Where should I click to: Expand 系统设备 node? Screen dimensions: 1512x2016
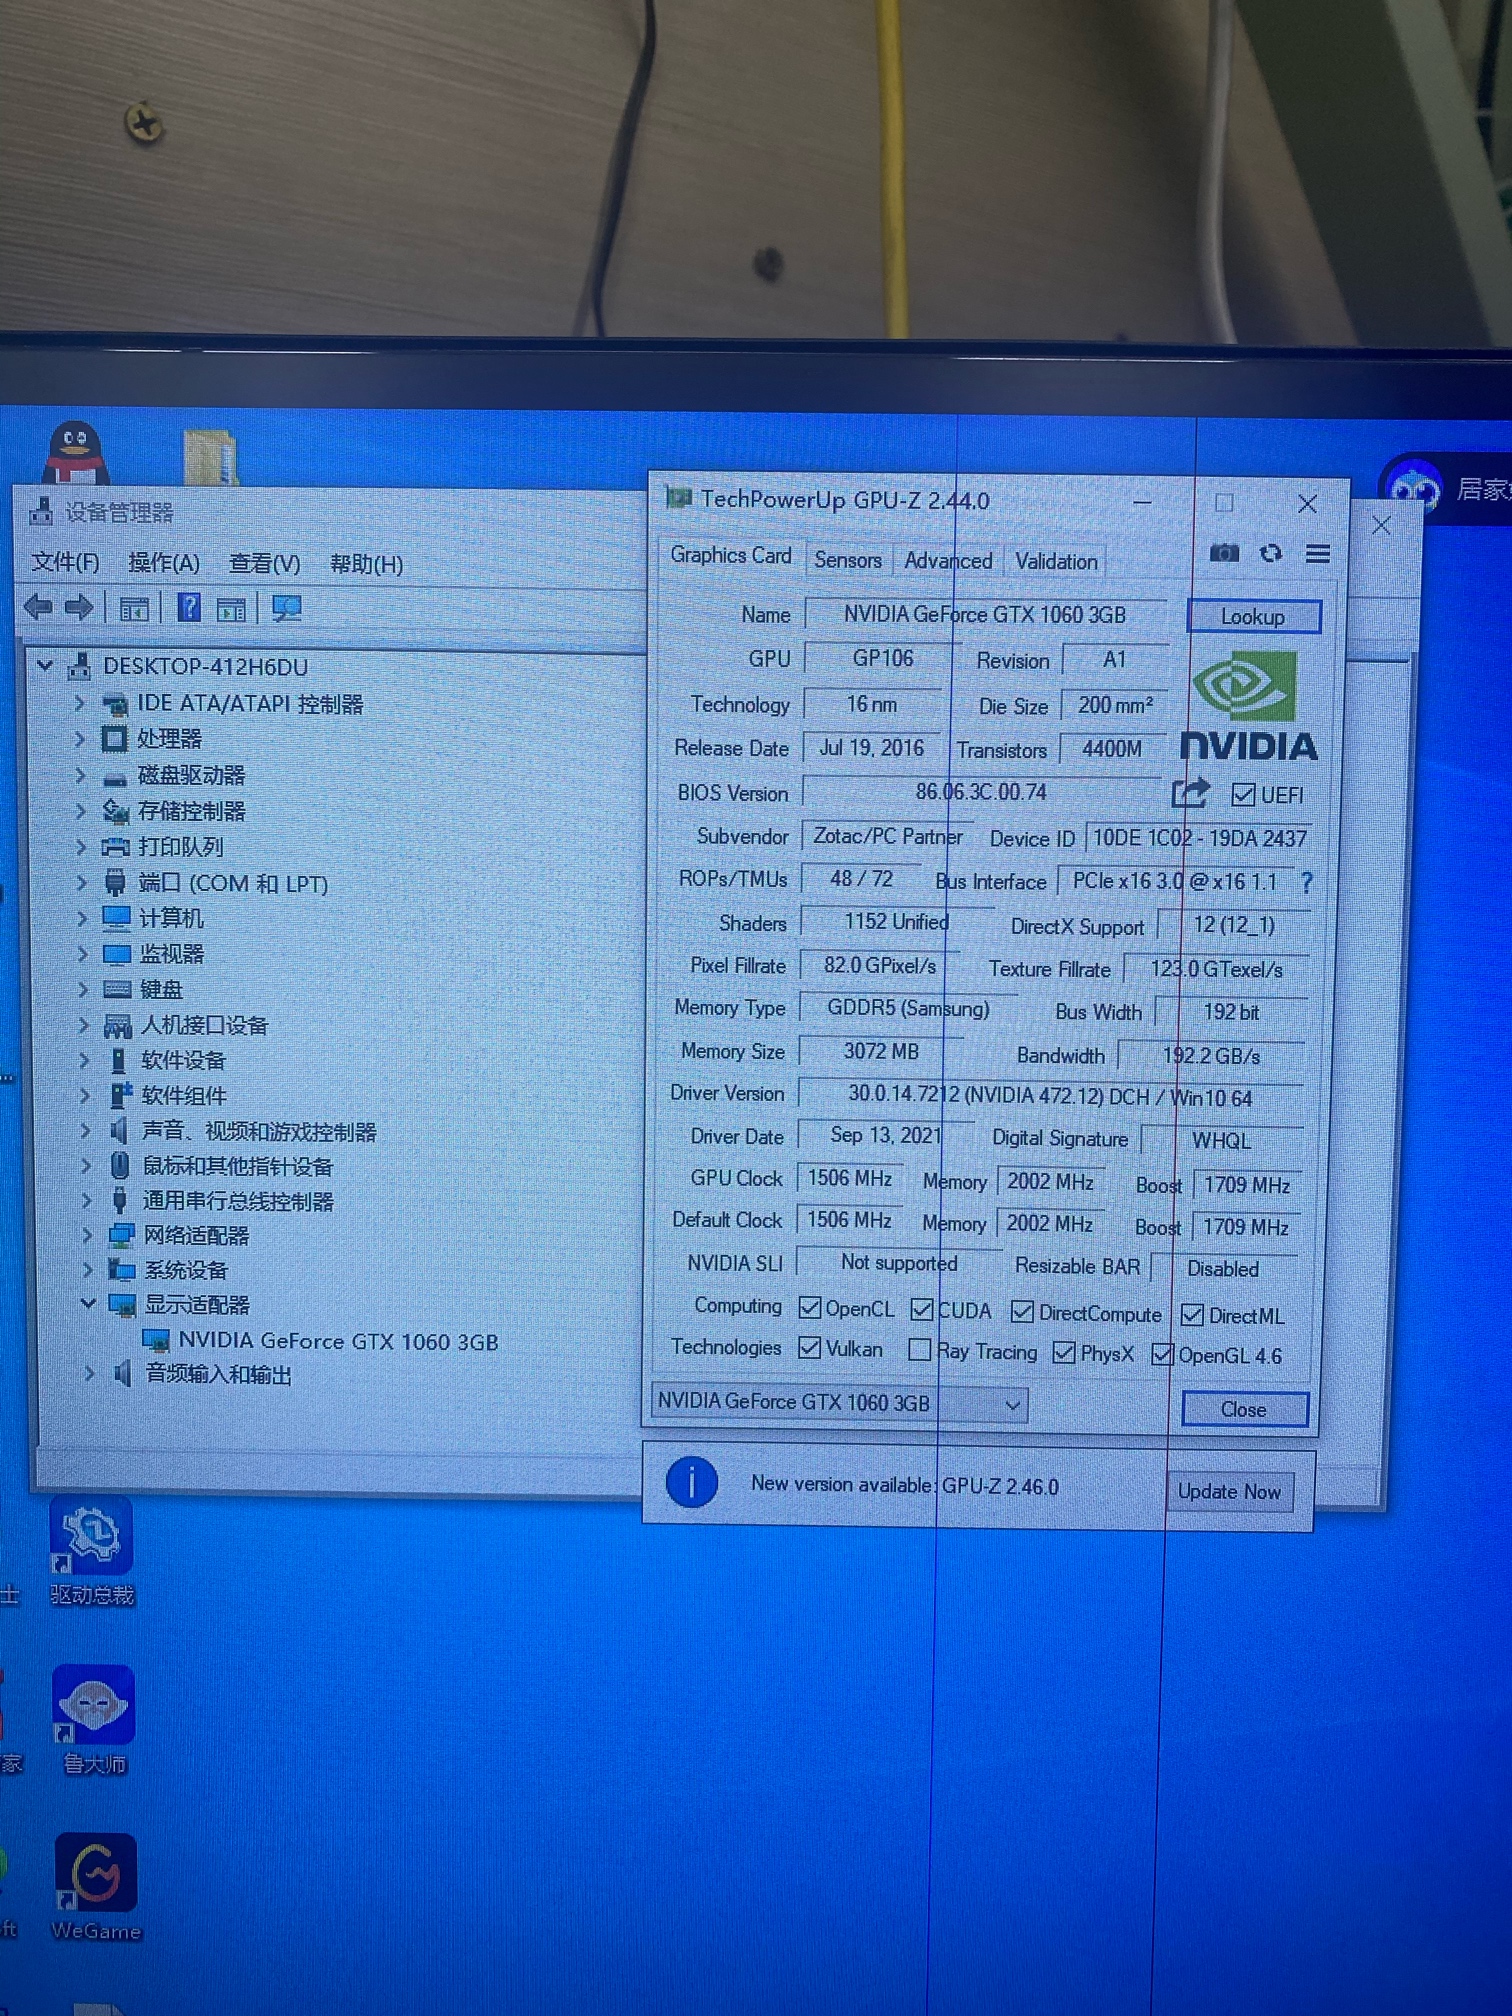[x=87, y=1270]
